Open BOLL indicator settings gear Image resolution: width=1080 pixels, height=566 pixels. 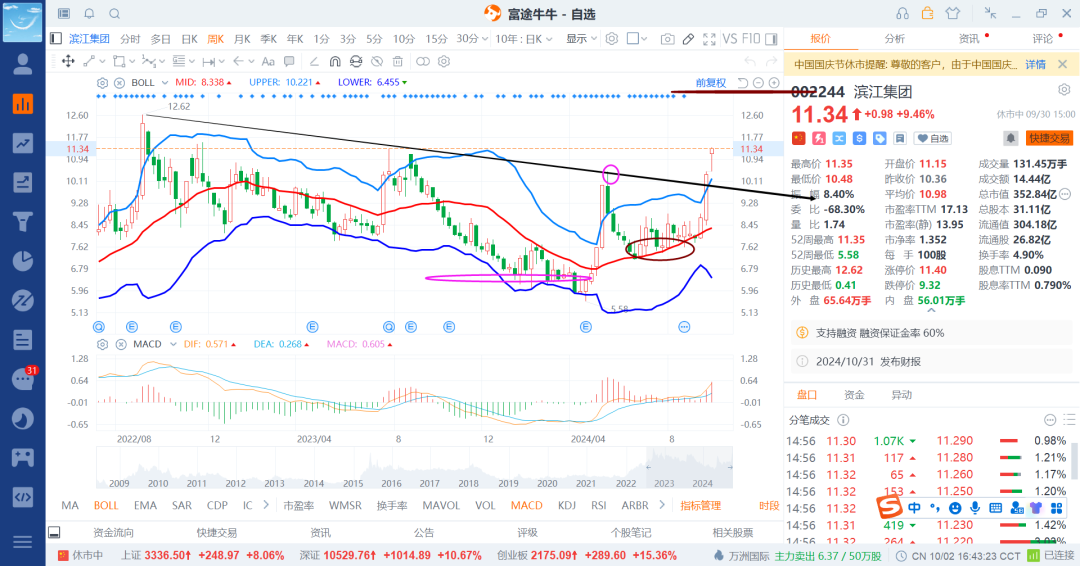[103, 83]
